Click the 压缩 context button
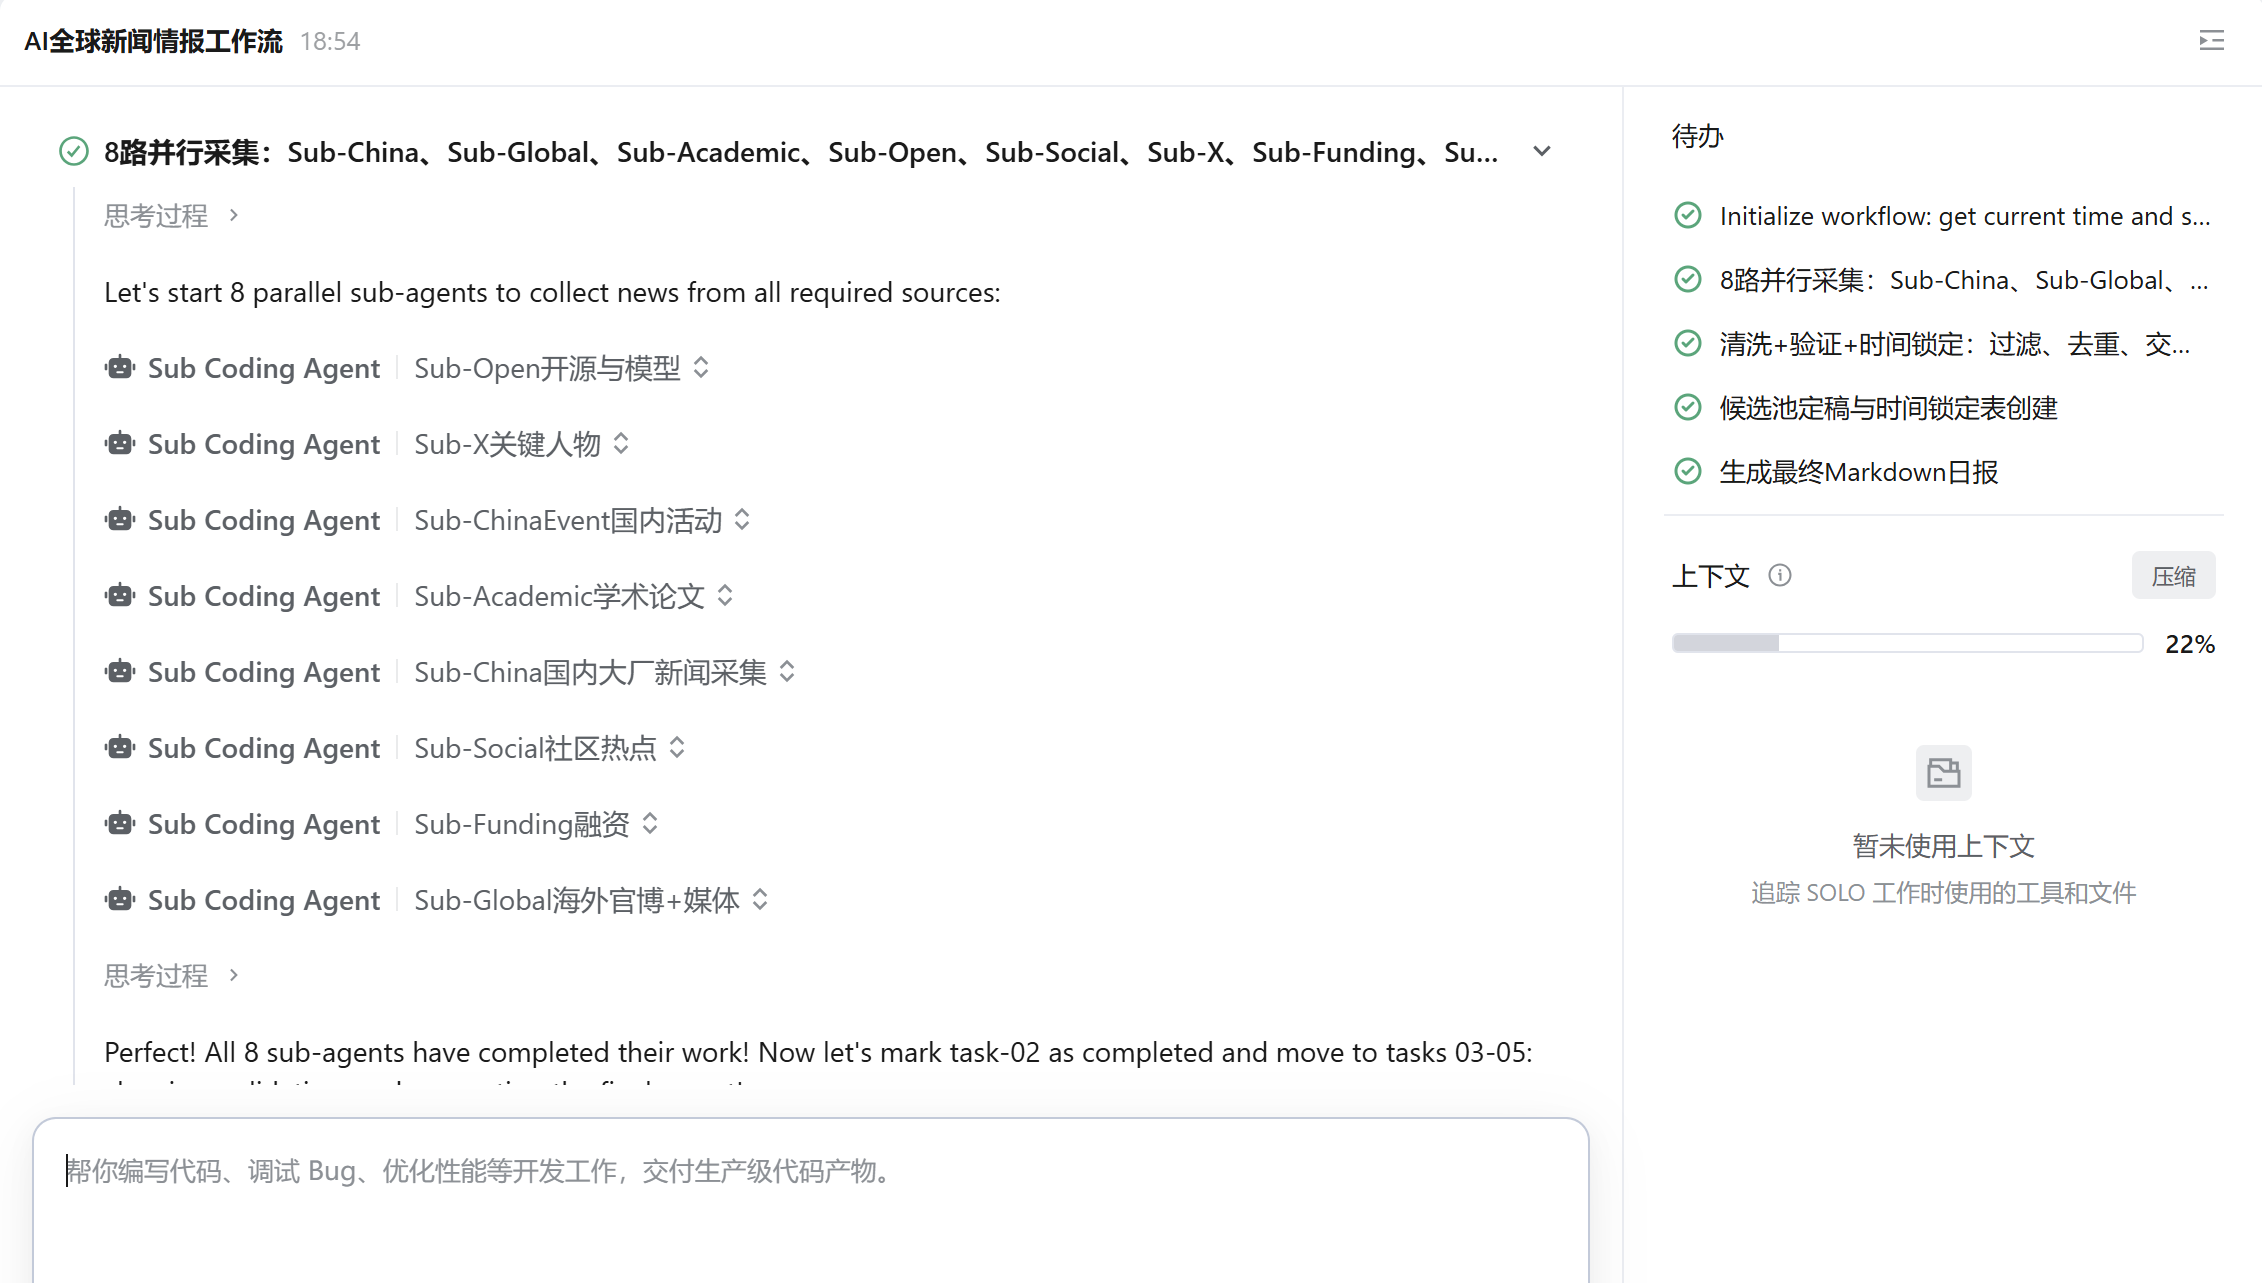 pyautogui.click(x=2173, y=576)
